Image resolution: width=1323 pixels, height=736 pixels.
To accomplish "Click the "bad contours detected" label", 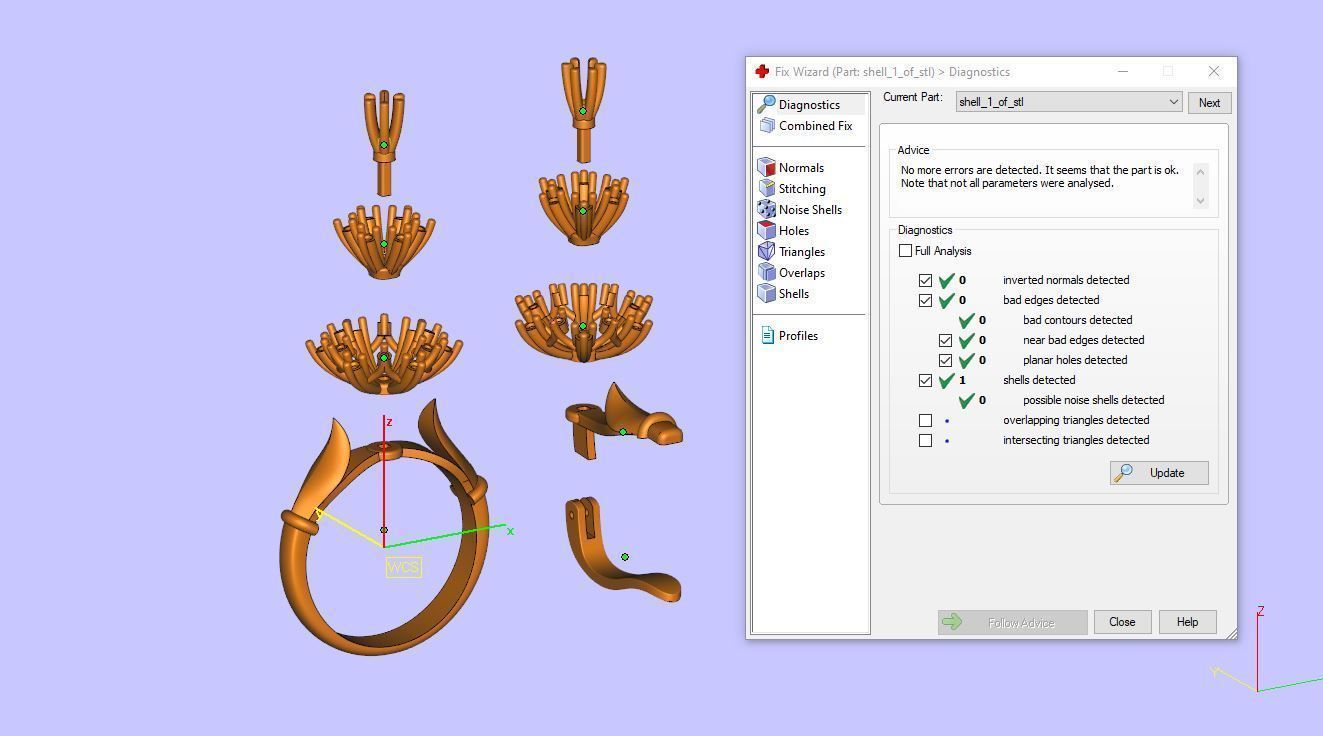I will (x=1078, y=320).
